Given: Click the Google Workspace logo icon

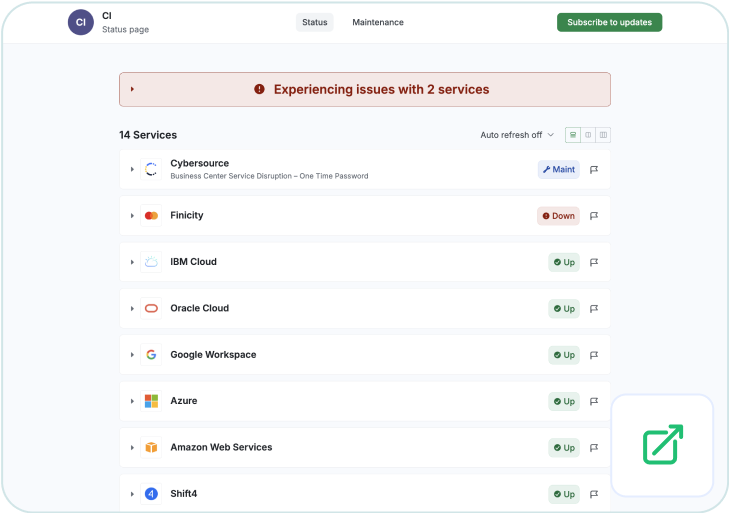Looking at the screenshot, I should pos(151,355).
